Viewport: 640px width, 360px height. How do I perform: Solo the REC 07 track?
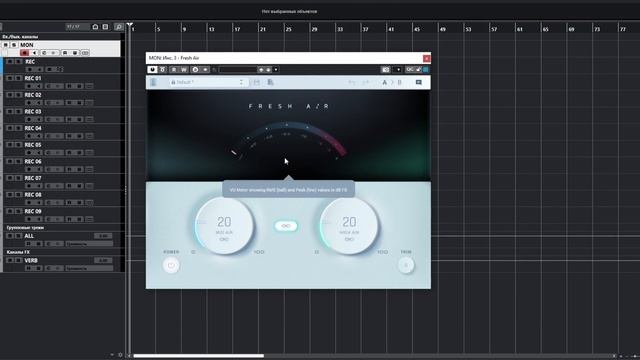[x=18, y=178]
